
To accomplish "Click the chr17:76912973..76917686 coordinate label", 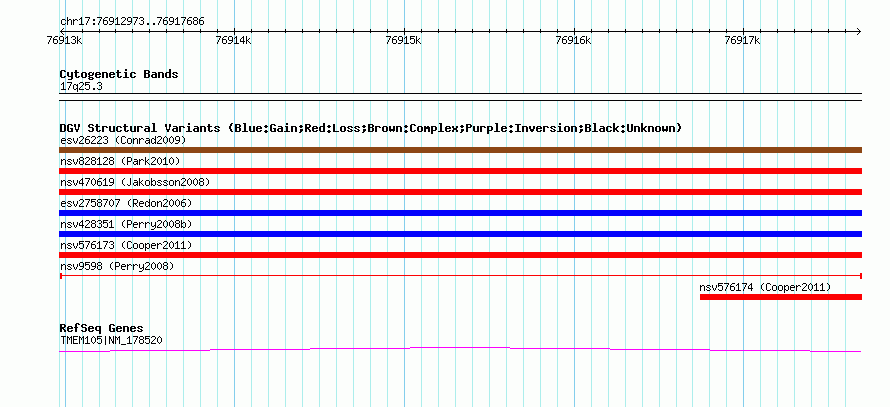I will point(132,22).
